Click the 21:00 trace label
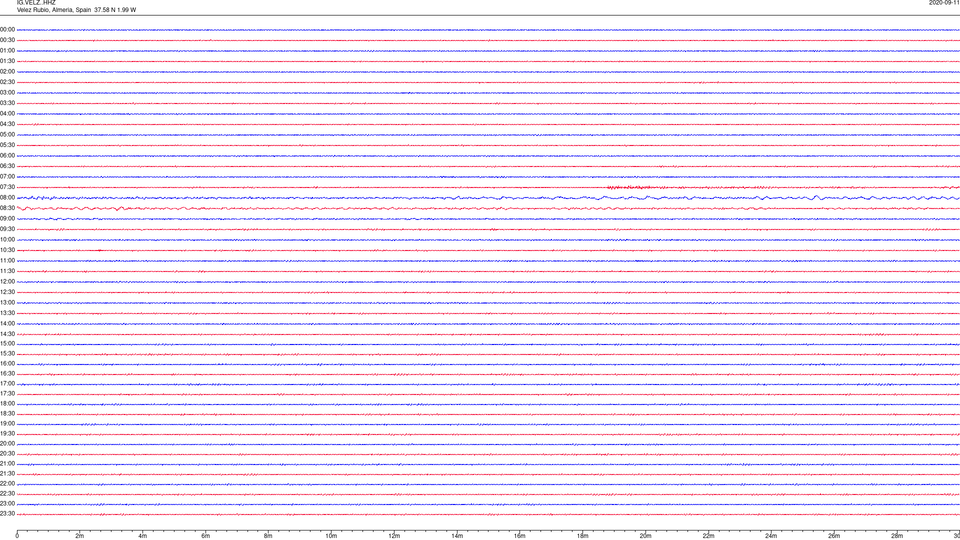Viewport: 960px width, 540px height. click(x=7, y=464)
